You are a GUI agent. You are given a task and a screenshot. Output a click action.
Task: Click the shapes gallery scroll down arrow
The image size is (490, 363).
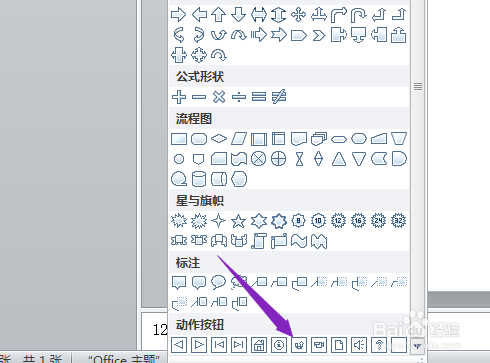pos(418,346)
